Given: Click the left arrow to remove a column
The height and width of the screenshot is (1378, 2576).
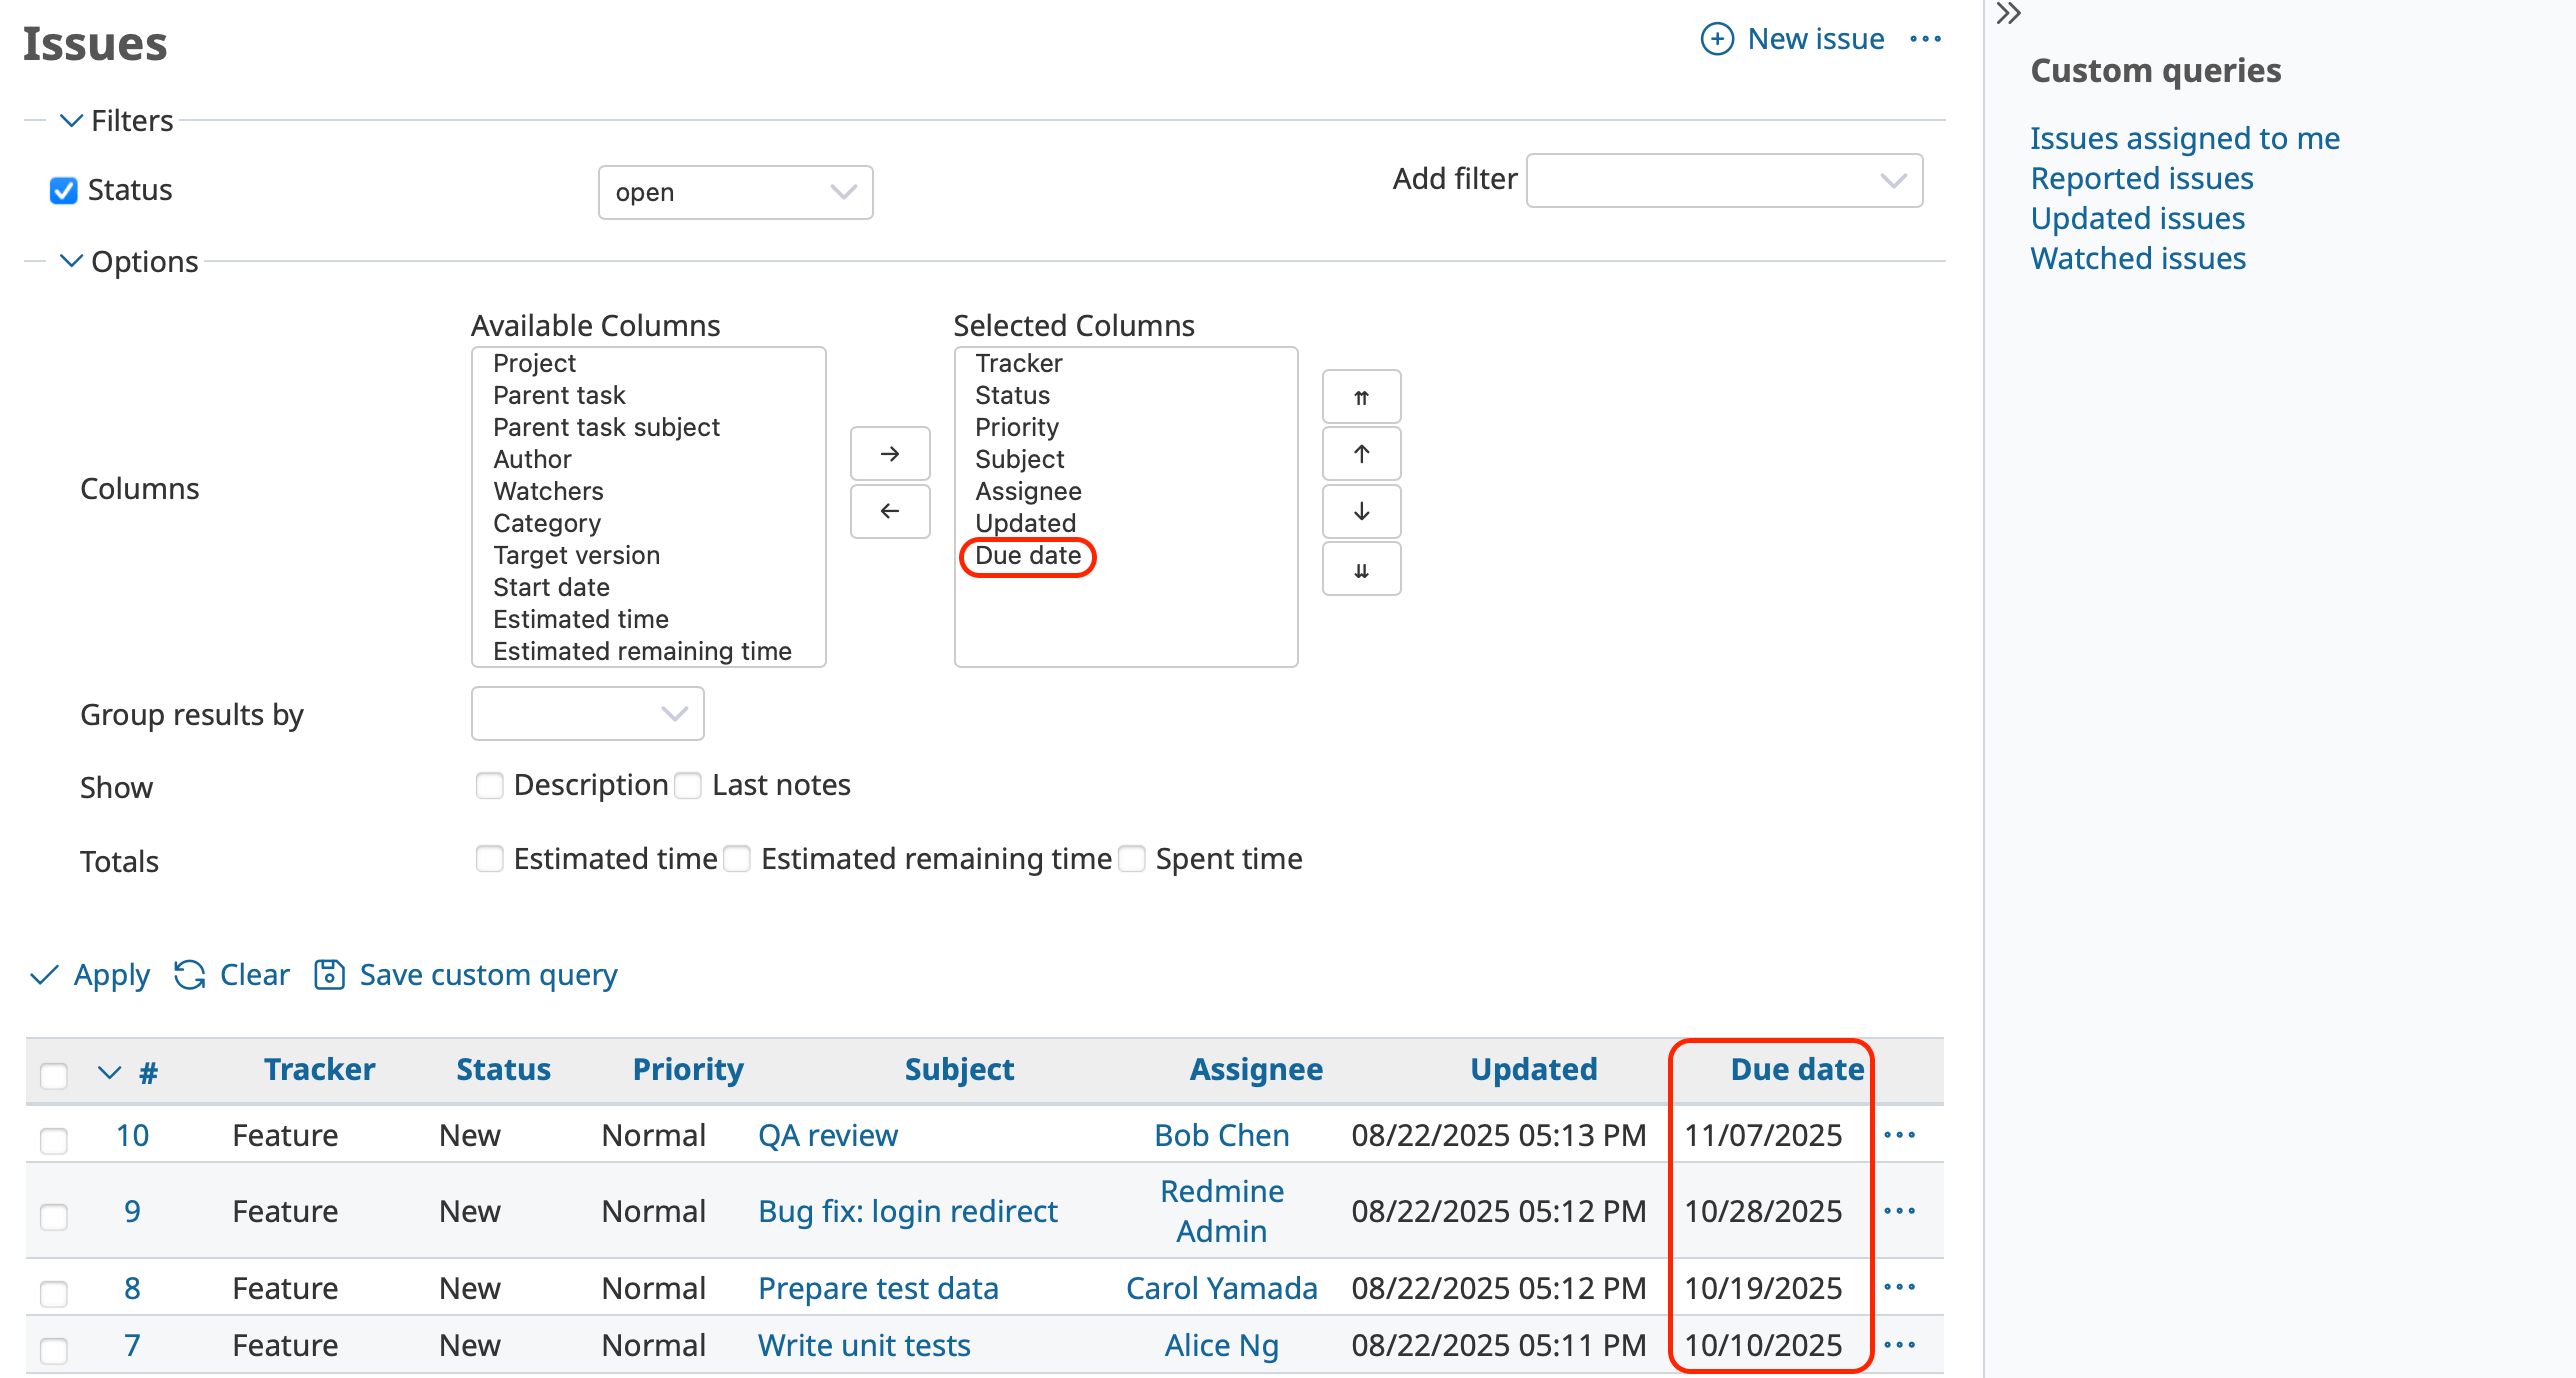Looking at the screenshot, I should [x=889, y=511].
